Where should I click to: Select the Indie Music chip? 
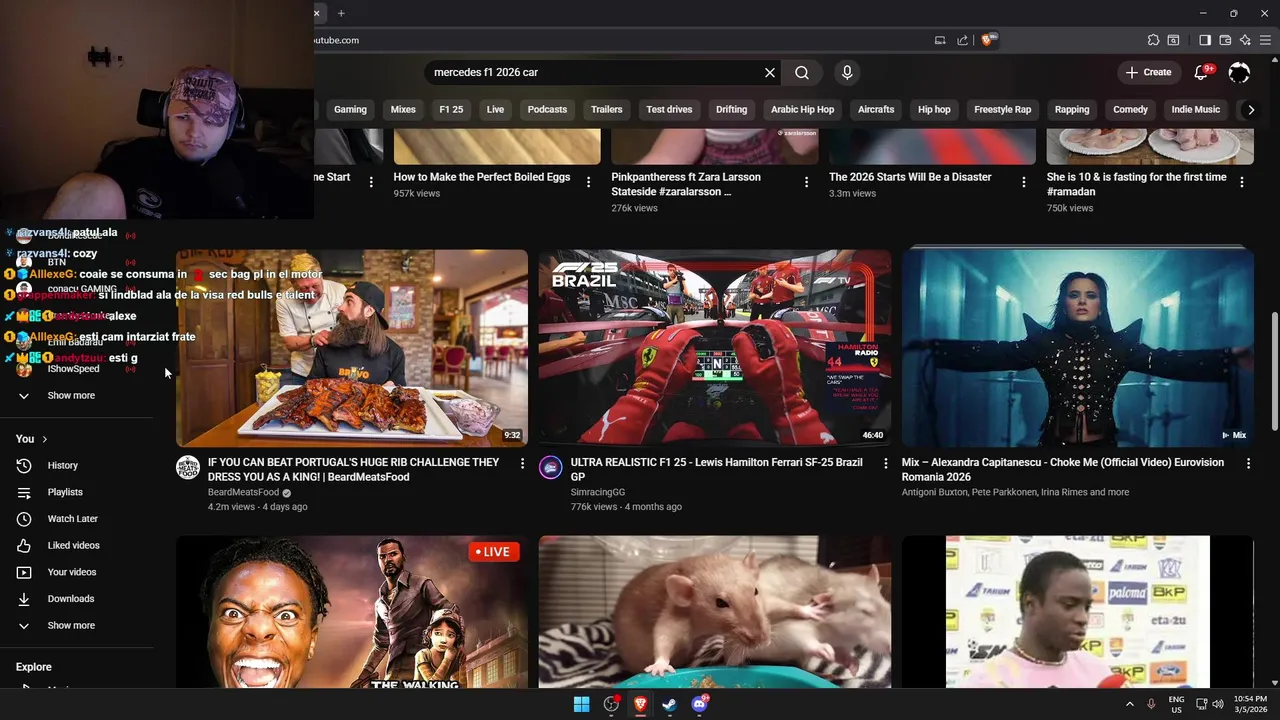[x=1196, y=109]
